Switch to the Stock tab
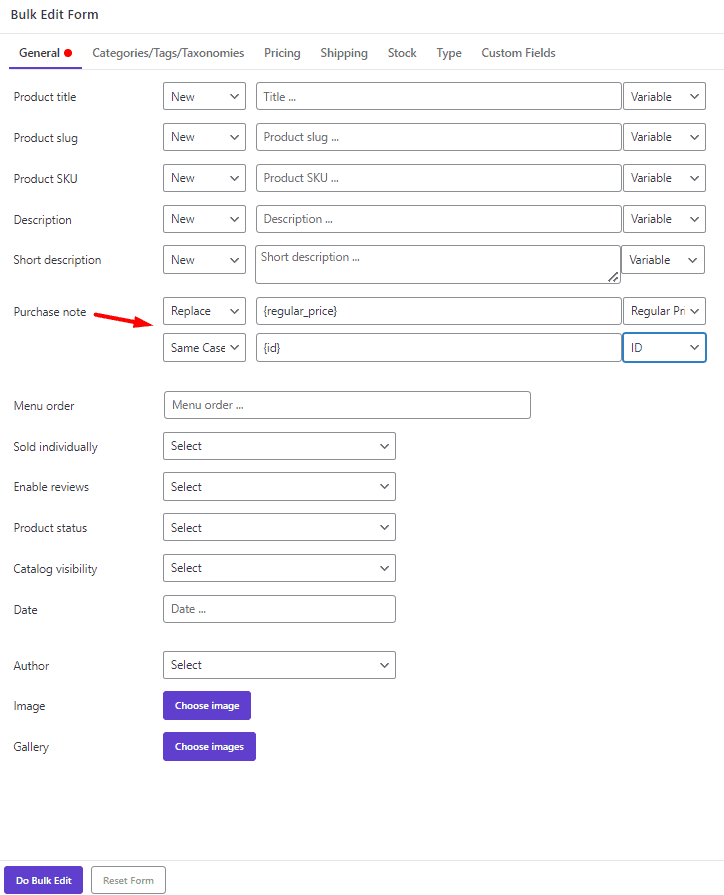 [x=402, y=53]
